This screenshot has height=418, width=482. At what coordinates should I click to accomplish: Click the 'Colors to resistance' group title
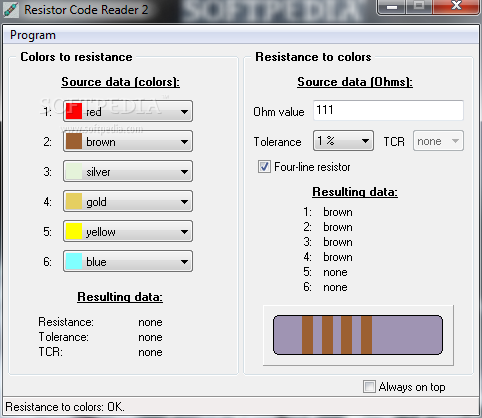tap(76, 57)
